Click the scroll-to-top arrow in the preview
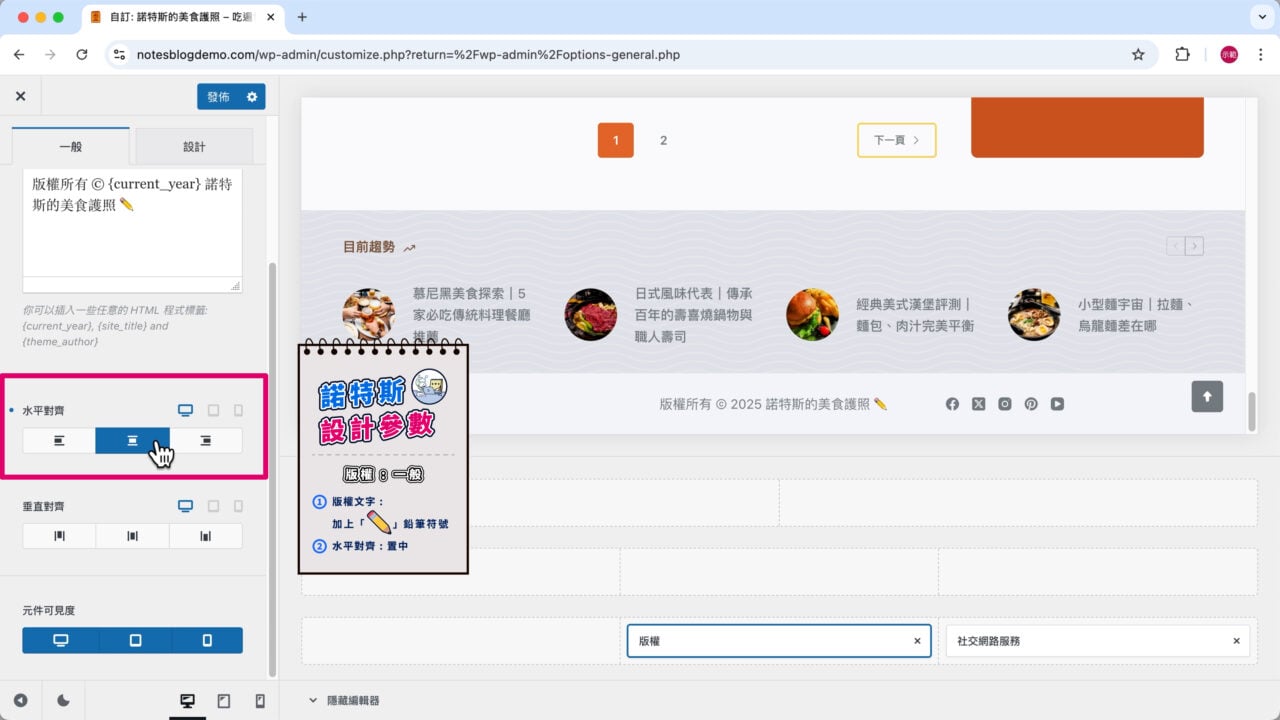1280x720 pixels. (1207, 397)
